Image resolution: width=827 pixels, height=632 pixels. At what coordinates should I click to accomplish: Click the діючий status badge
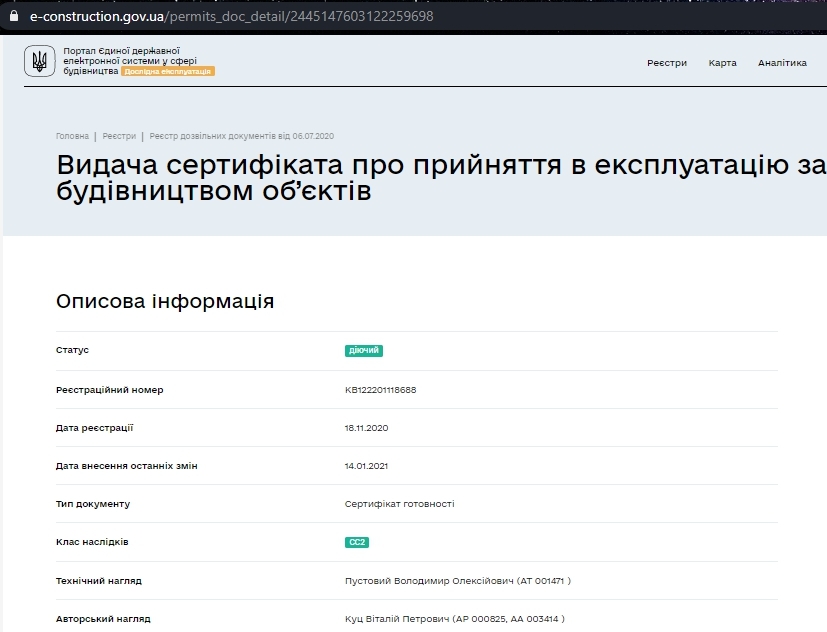tap(364, 350)
